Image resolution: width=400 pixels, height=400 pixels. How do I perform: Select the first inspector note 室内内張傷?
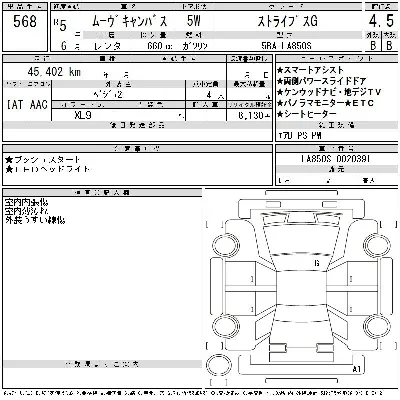click(x=26, y=202)
